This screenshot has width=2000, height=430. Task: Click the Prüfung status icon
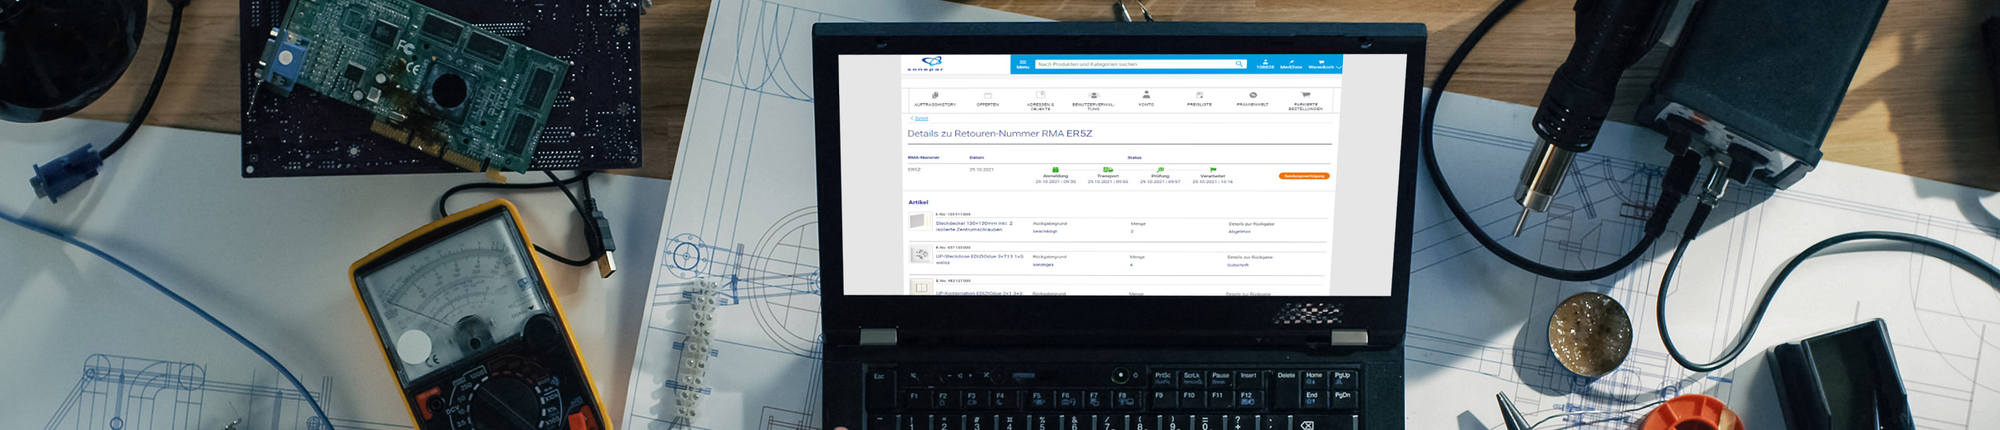pos(1160,170)
